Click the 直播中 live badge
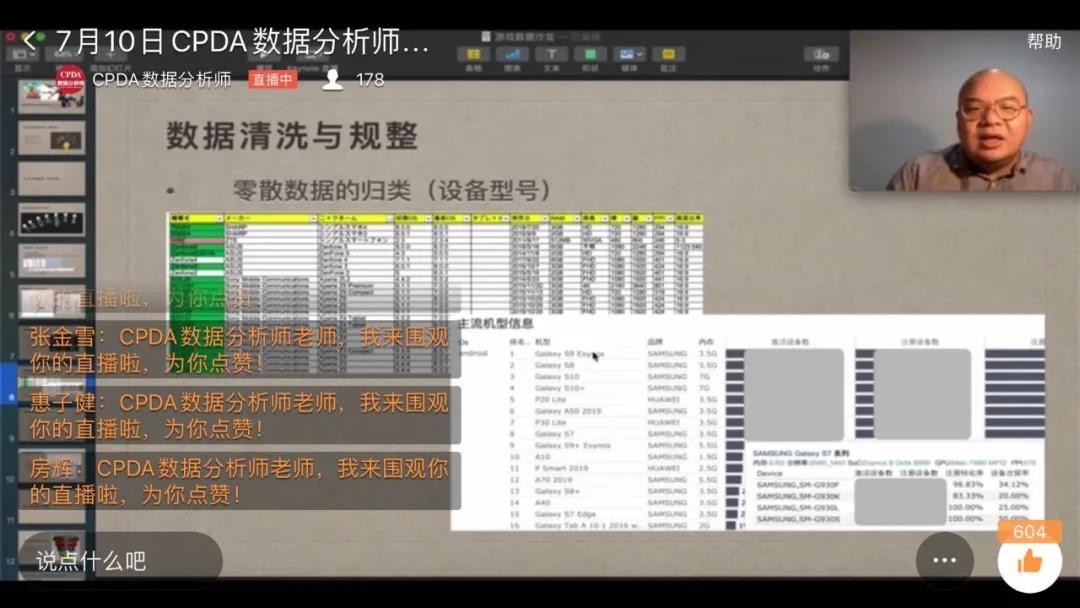The width and height of the screenshot is (1080, 608). point(272,80)
